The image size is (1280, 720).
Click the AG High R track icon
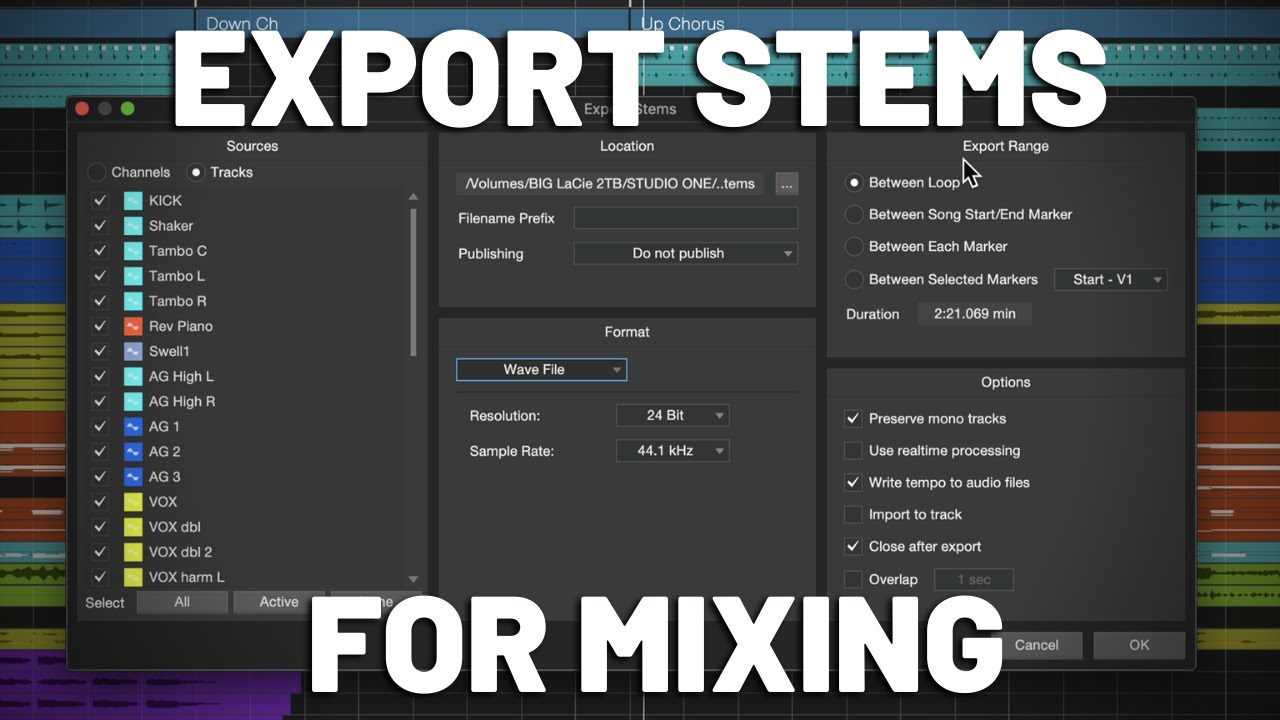click(133, 401)
